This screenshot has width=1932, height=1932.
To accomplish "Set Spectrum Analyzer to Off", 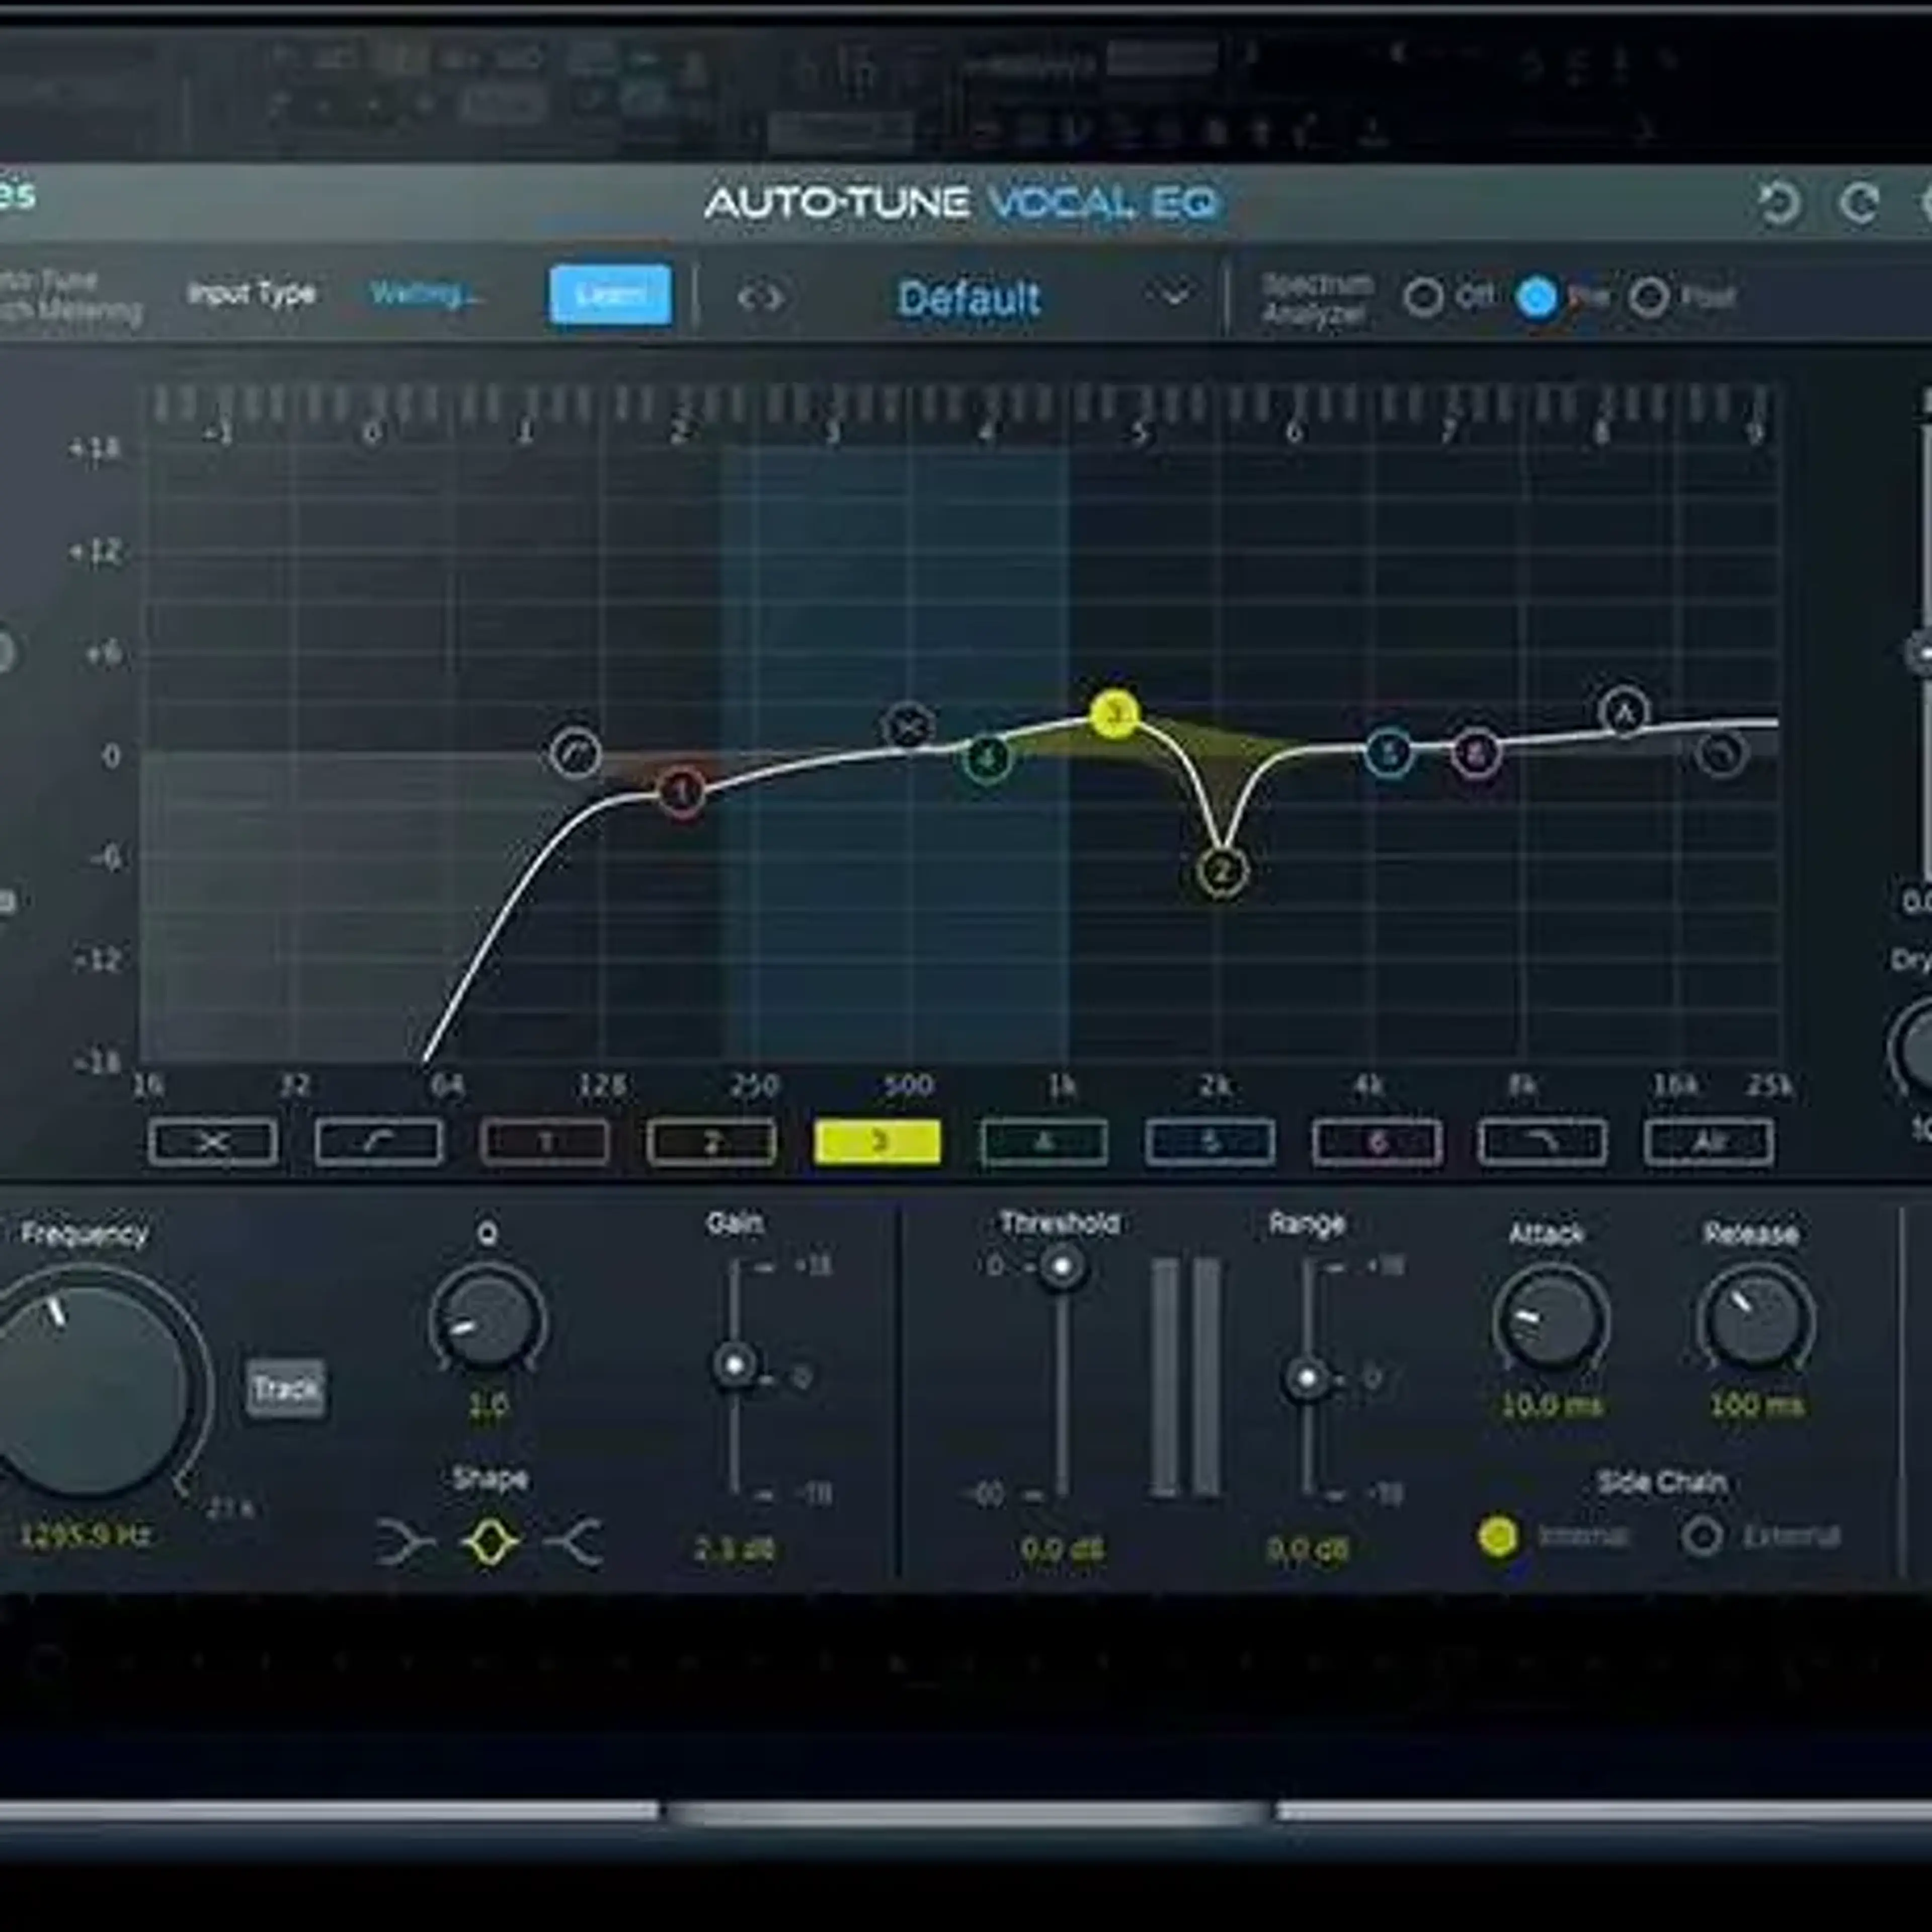I will [x=1423, y=297].
